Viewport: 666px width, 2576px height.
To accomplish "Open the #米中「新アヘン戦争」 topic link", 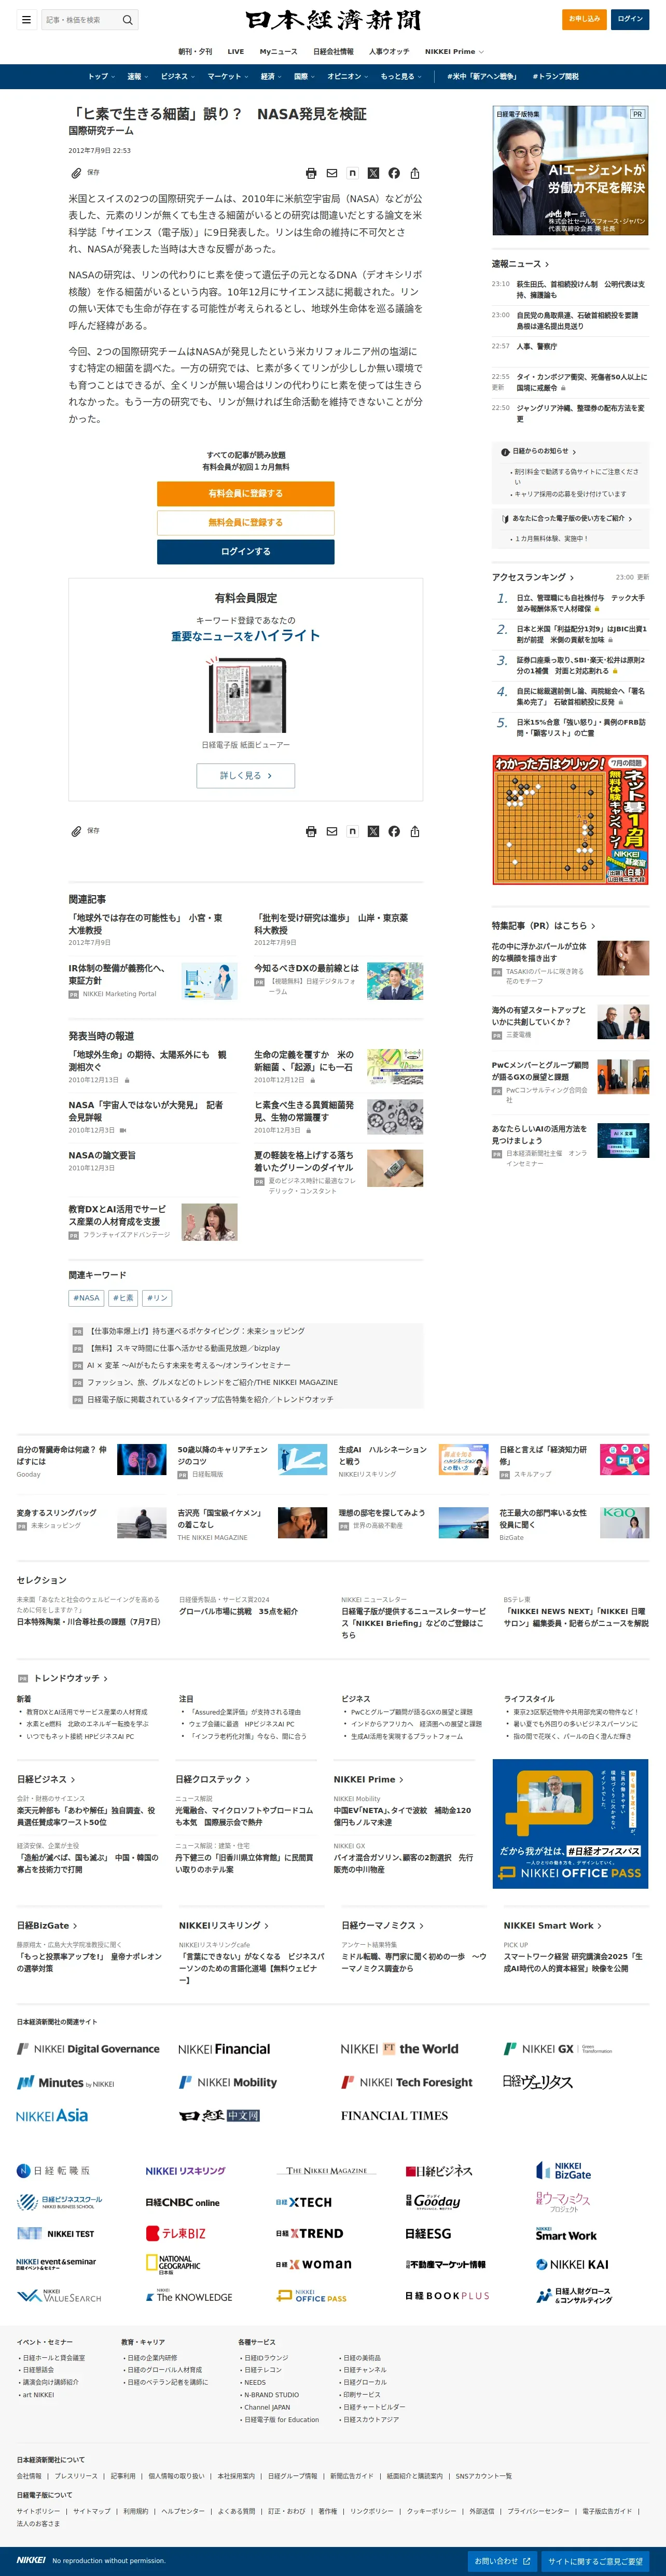I will coord(483,76).
